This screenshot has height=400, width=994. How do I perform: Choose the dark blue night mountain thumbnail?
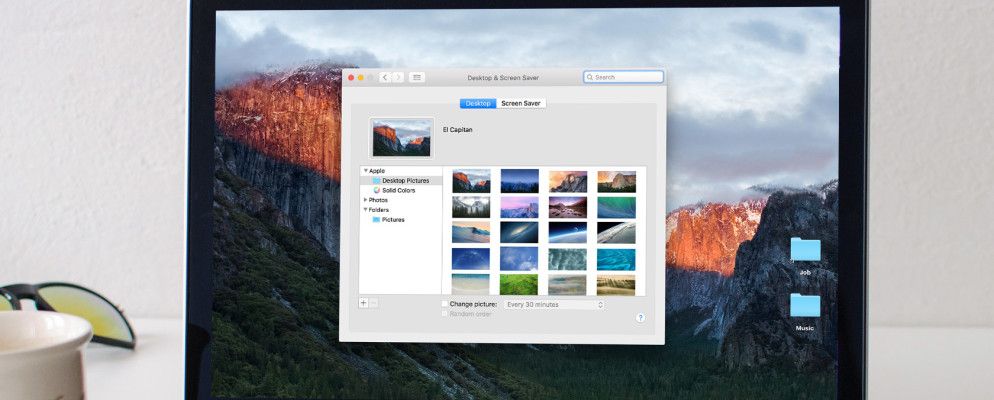point(519,181)
